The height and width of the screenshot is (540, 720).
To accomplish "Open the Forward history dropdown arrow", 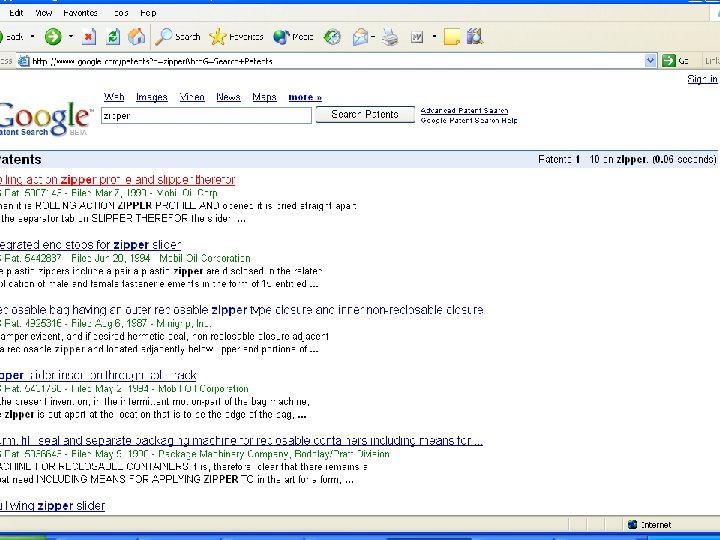I will click(x=71, y=36).
